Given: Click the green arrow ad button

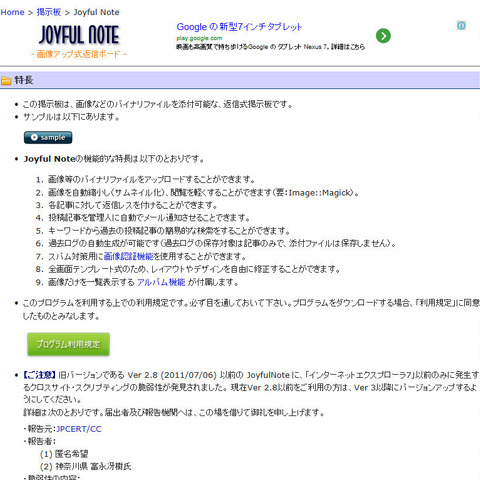Looking at the screenshot, I should (383, 36).
